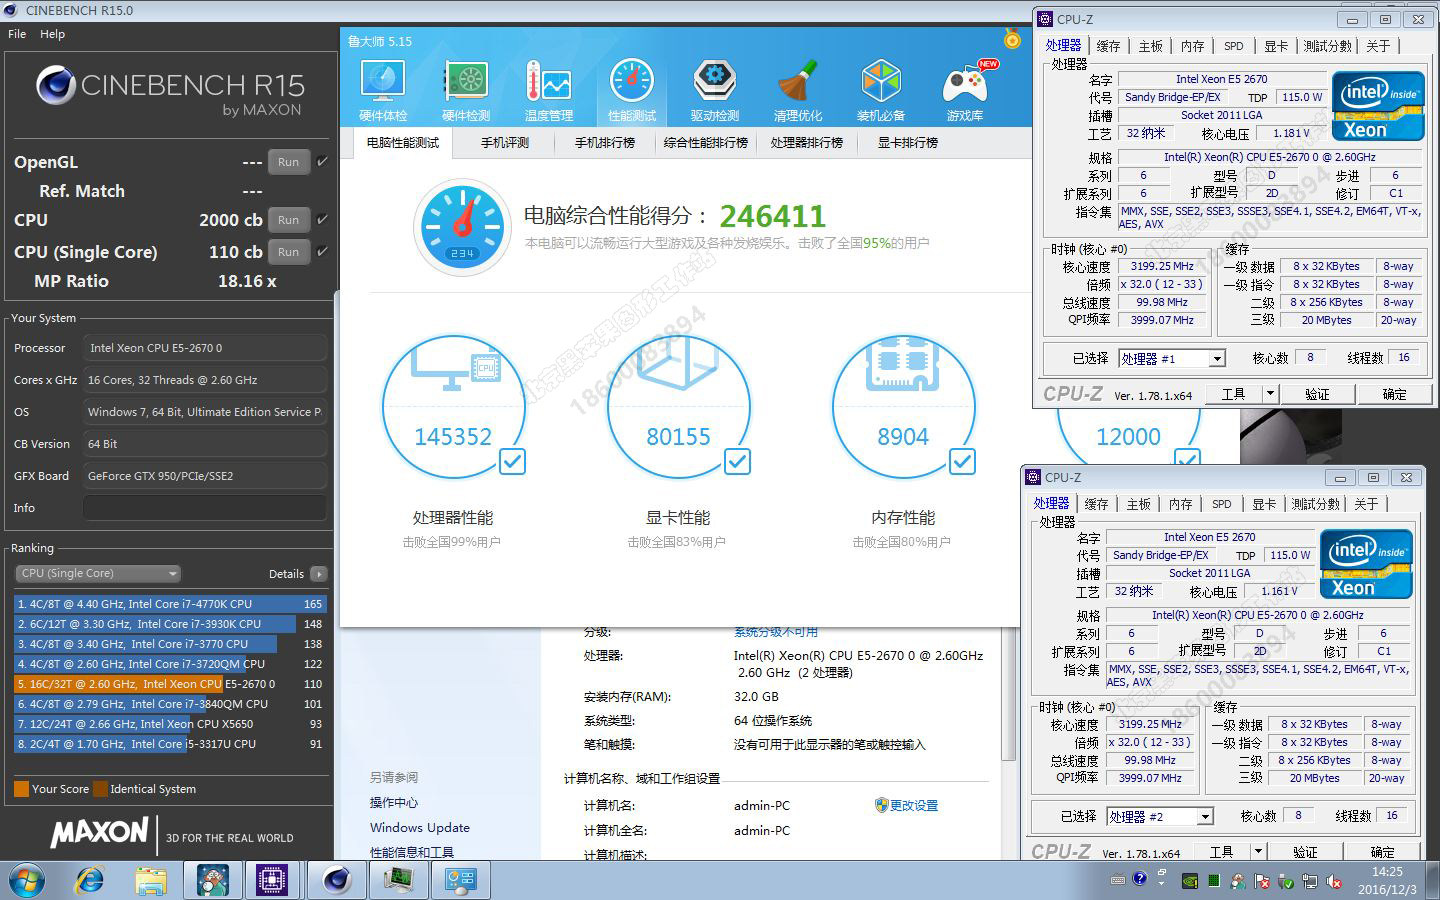Select ranking row Intel Core i7-4770K CPU
This screenshot has width=1440, height=900.
170,604
